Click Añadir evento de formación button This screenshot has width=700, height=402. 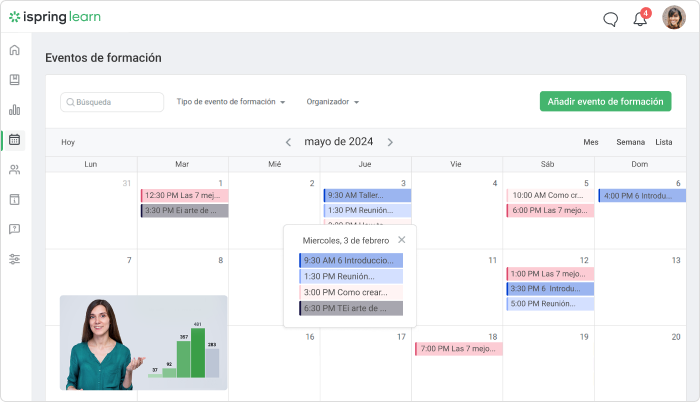coord(605,101)
